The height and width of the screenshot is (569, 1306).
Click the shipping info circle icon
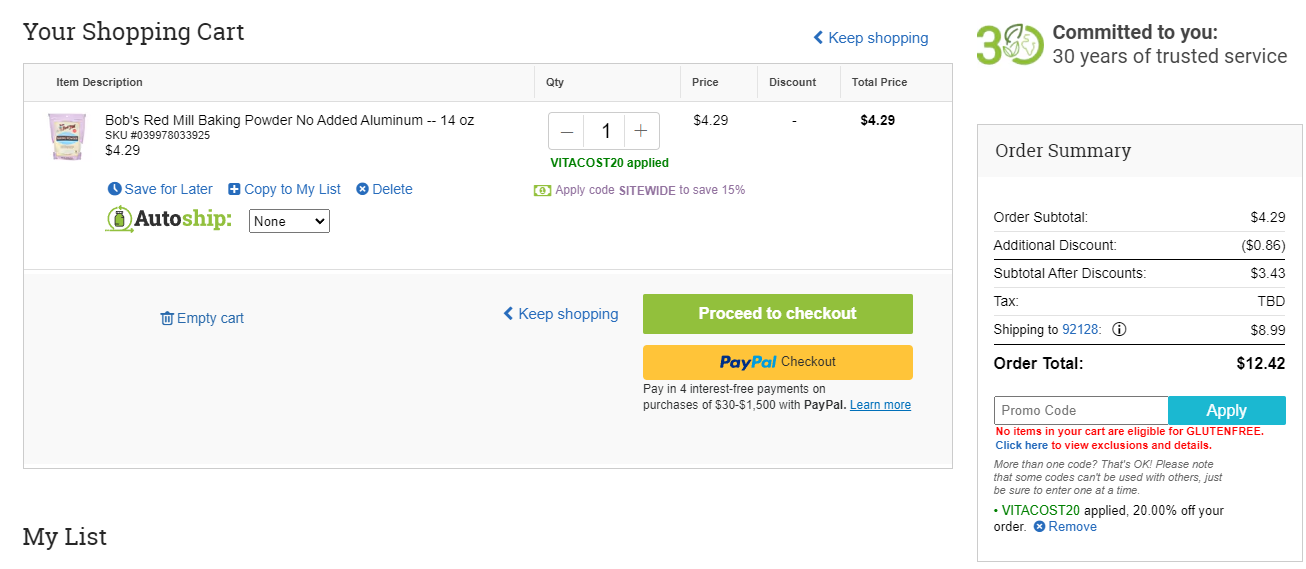pyautogui.click(x=1119, y=329)
